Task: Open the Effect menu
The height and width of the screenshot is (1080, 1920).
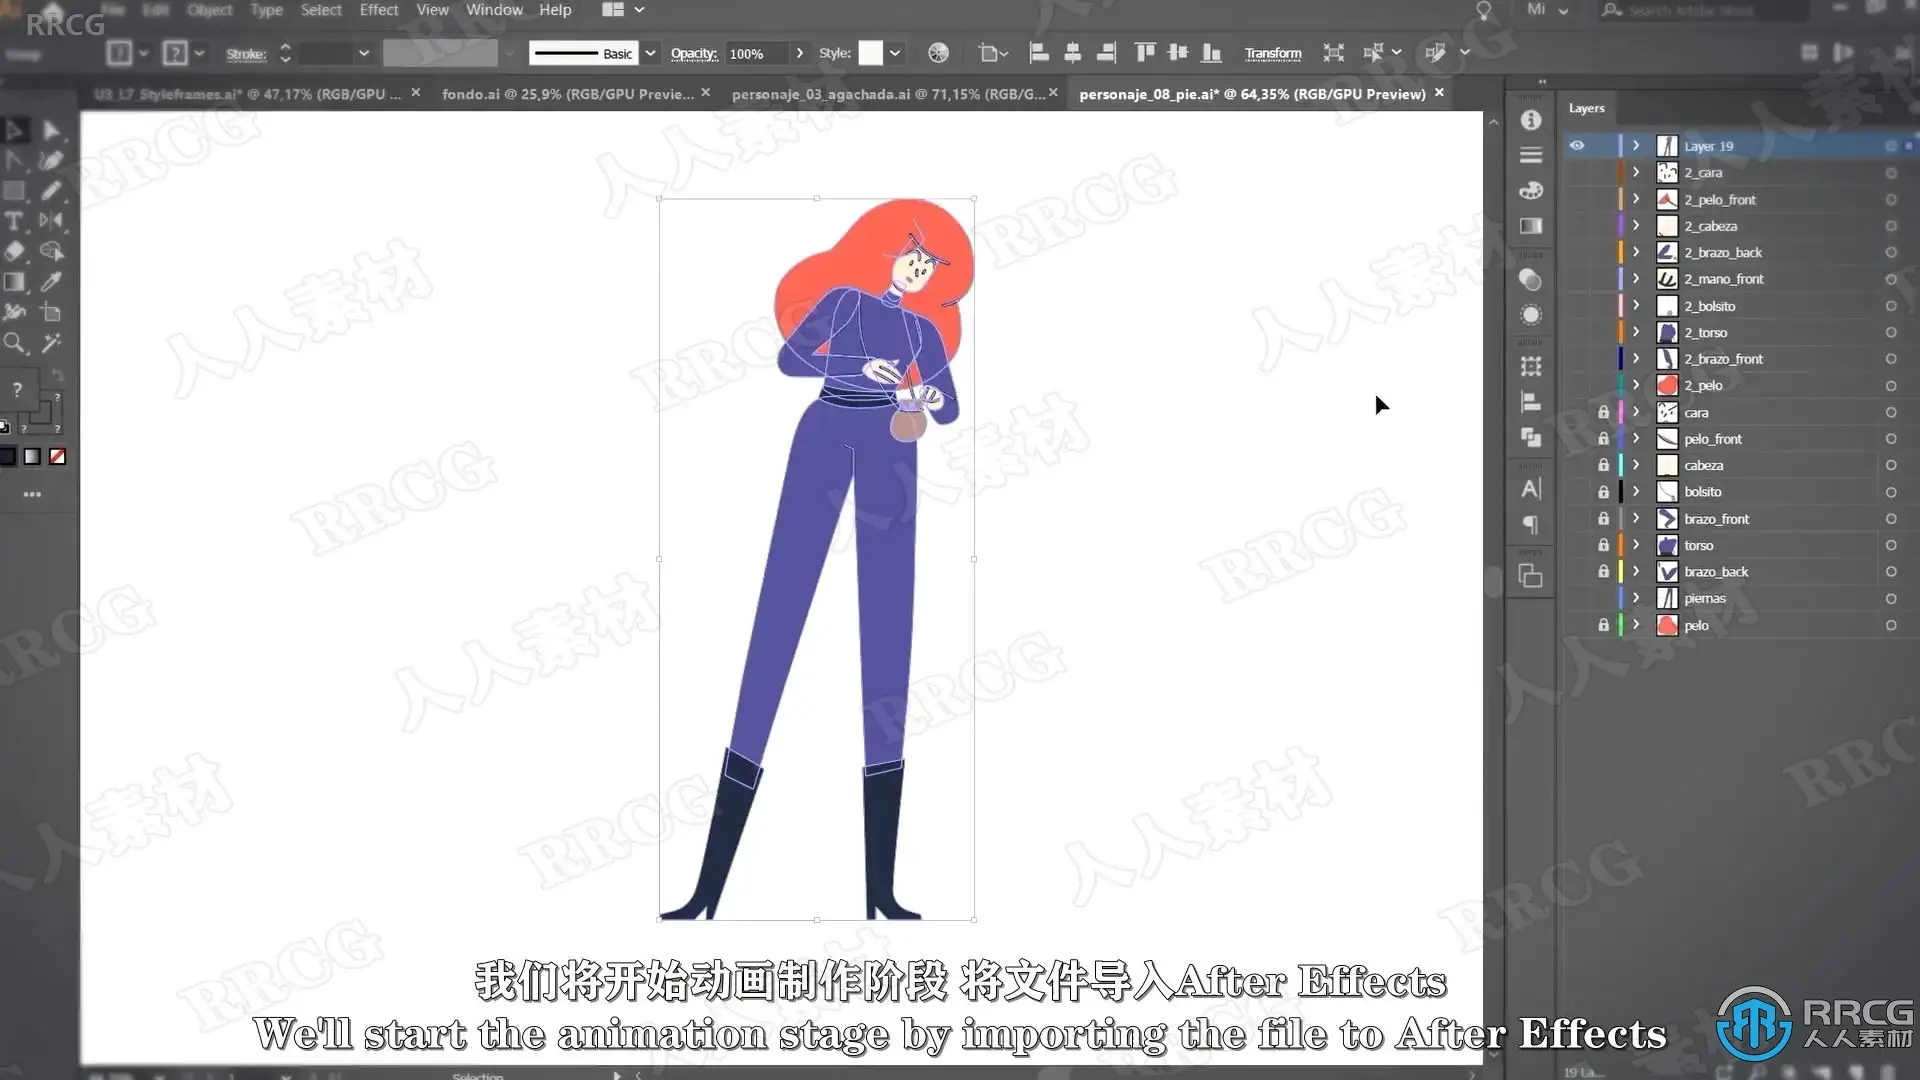Action: pos(378,10)
